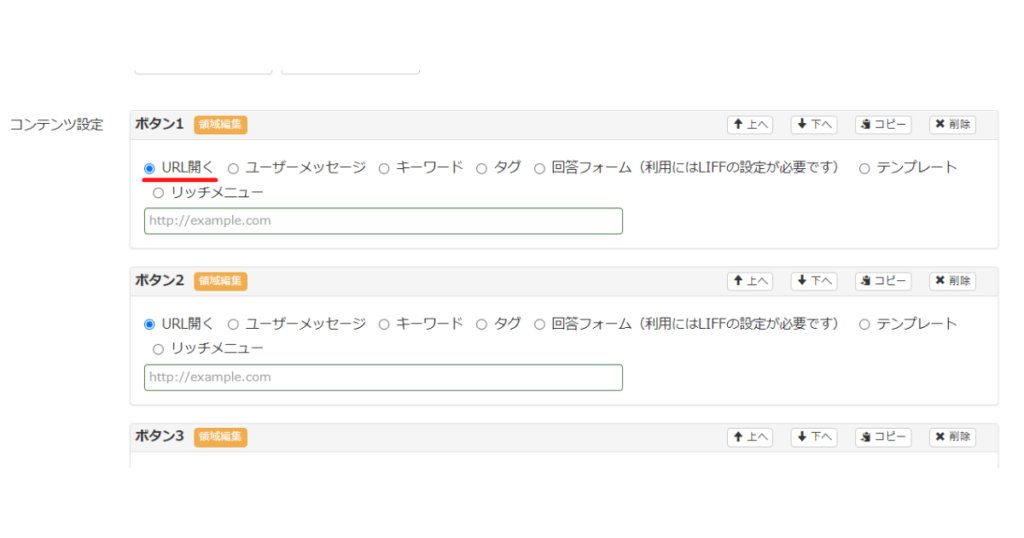Open 領域編集 for ボタン3
Image resolution: width=1024 pixels, height=538 pixels.
coord(220,437)
